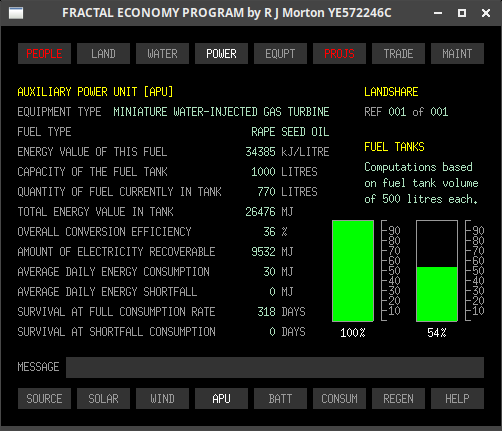
Task: Click the FUEL TYPE label
Action: click(x=44, y=132)
